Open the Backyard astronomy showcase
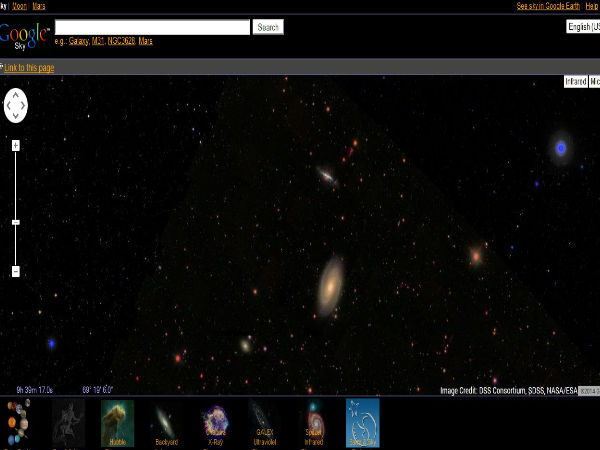 (166, 421)
